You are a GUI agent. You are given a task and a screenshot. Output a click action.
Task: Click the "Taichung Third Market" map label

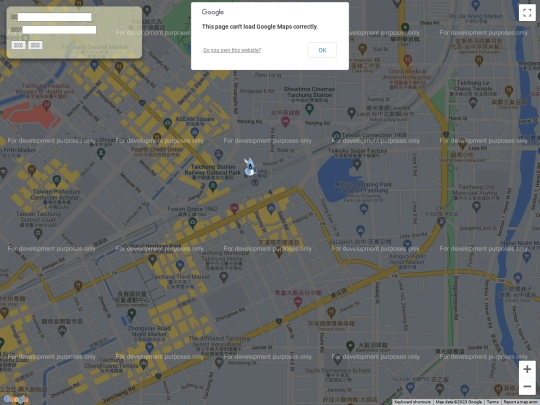180,277
